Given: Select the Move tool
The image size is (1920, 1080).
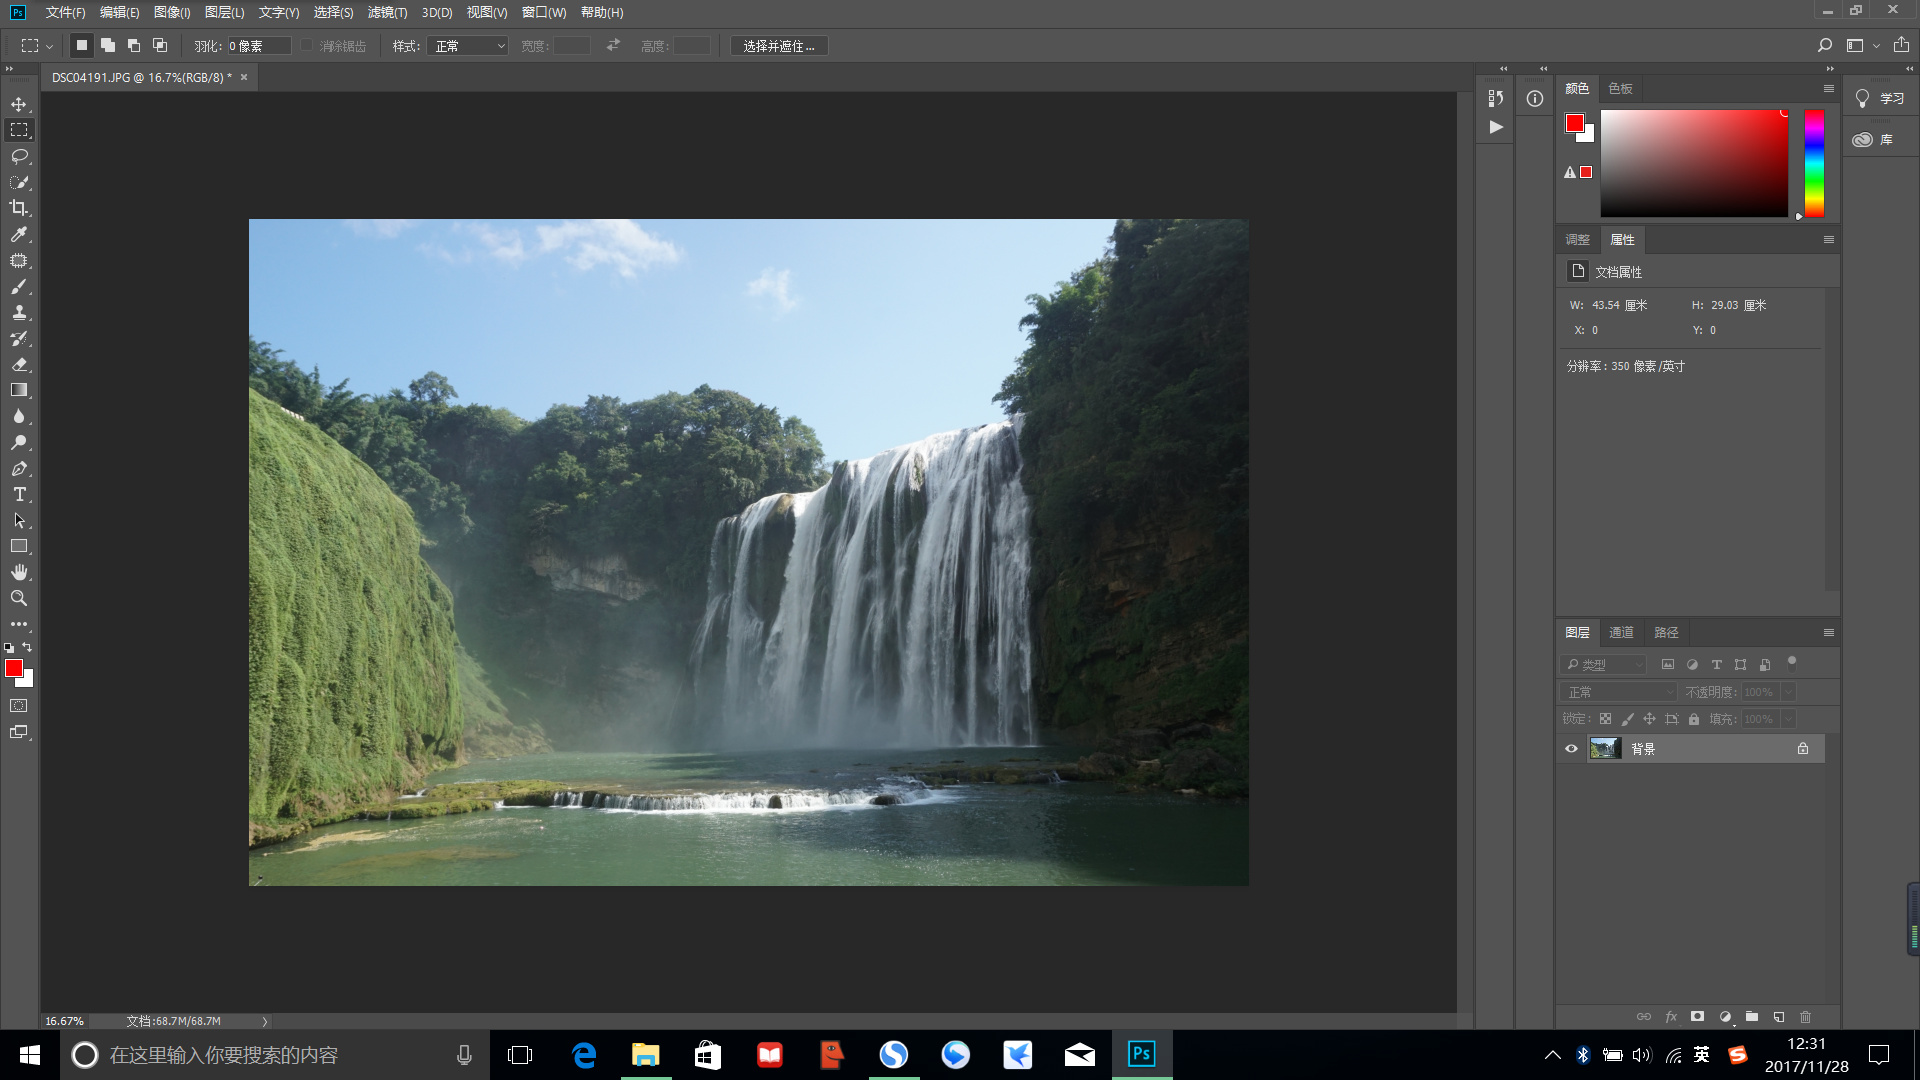Looking at the screenshot, I should pos(19,105).
